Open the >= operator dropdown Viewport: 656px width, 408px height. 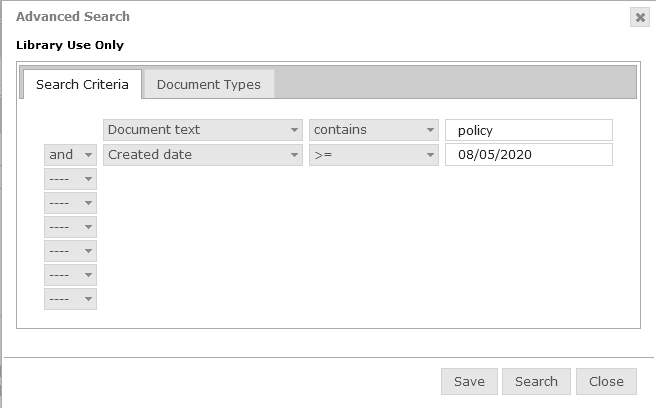(x=374, y=155)
